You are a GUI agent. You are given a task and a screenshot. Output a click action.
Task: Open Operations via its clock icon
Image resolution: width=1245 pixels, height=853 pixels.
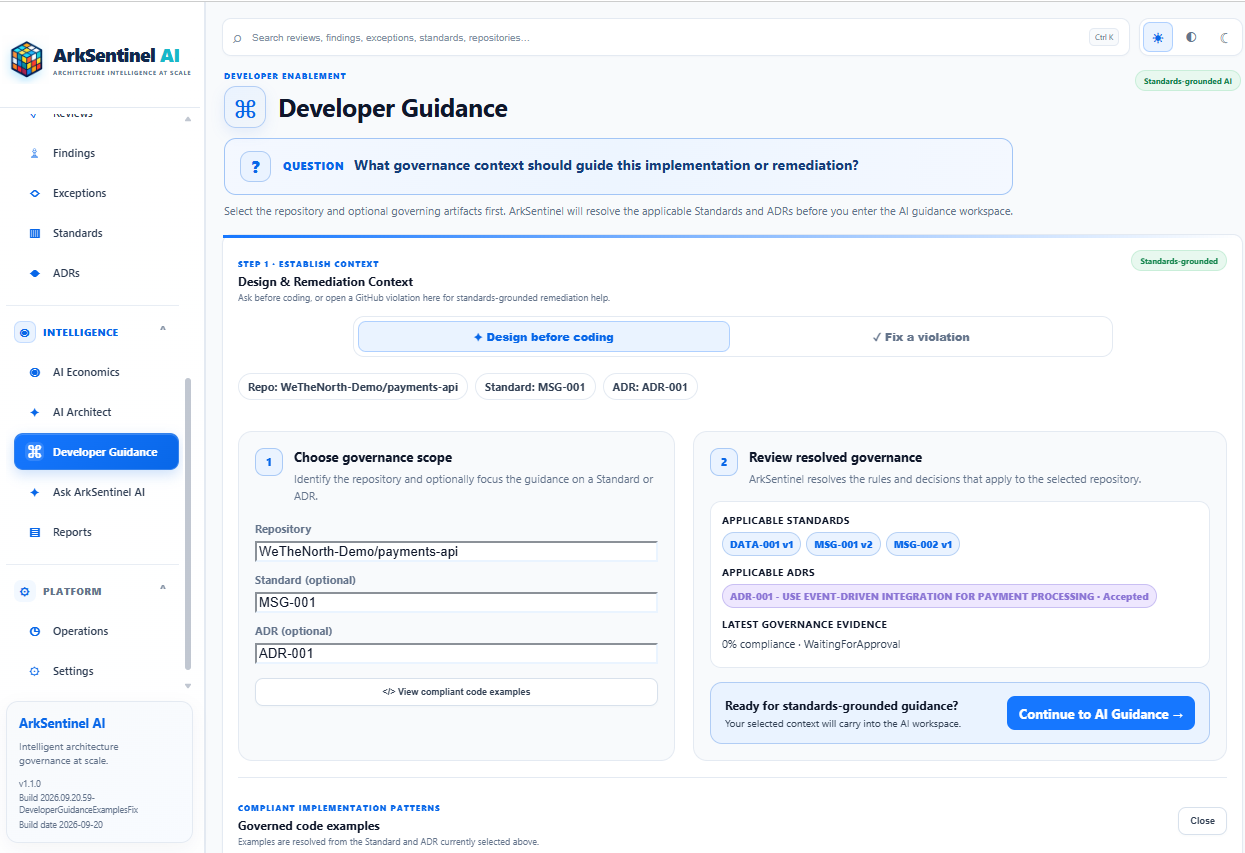[34, 631]
